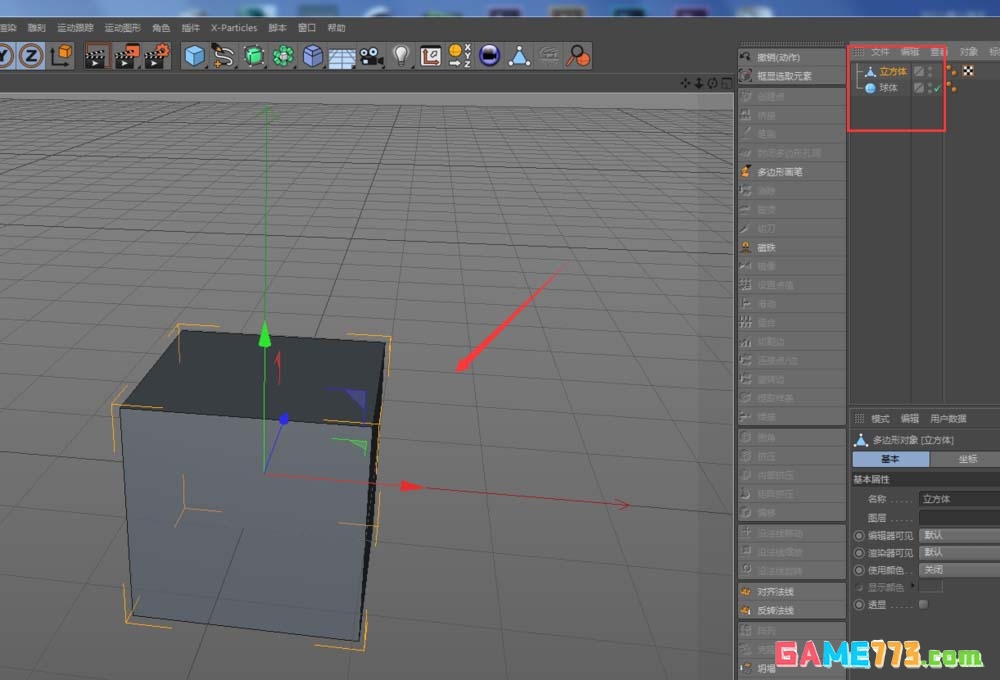
Task: Switch to the 坐标 tab in attributes
Action: [x=968, y=459]
